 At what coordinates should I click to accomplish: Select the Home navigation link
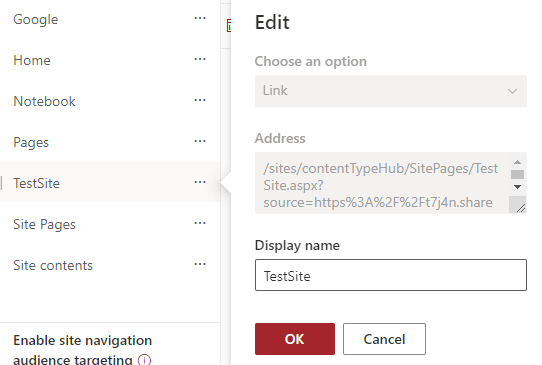click(x=32, y=60)
